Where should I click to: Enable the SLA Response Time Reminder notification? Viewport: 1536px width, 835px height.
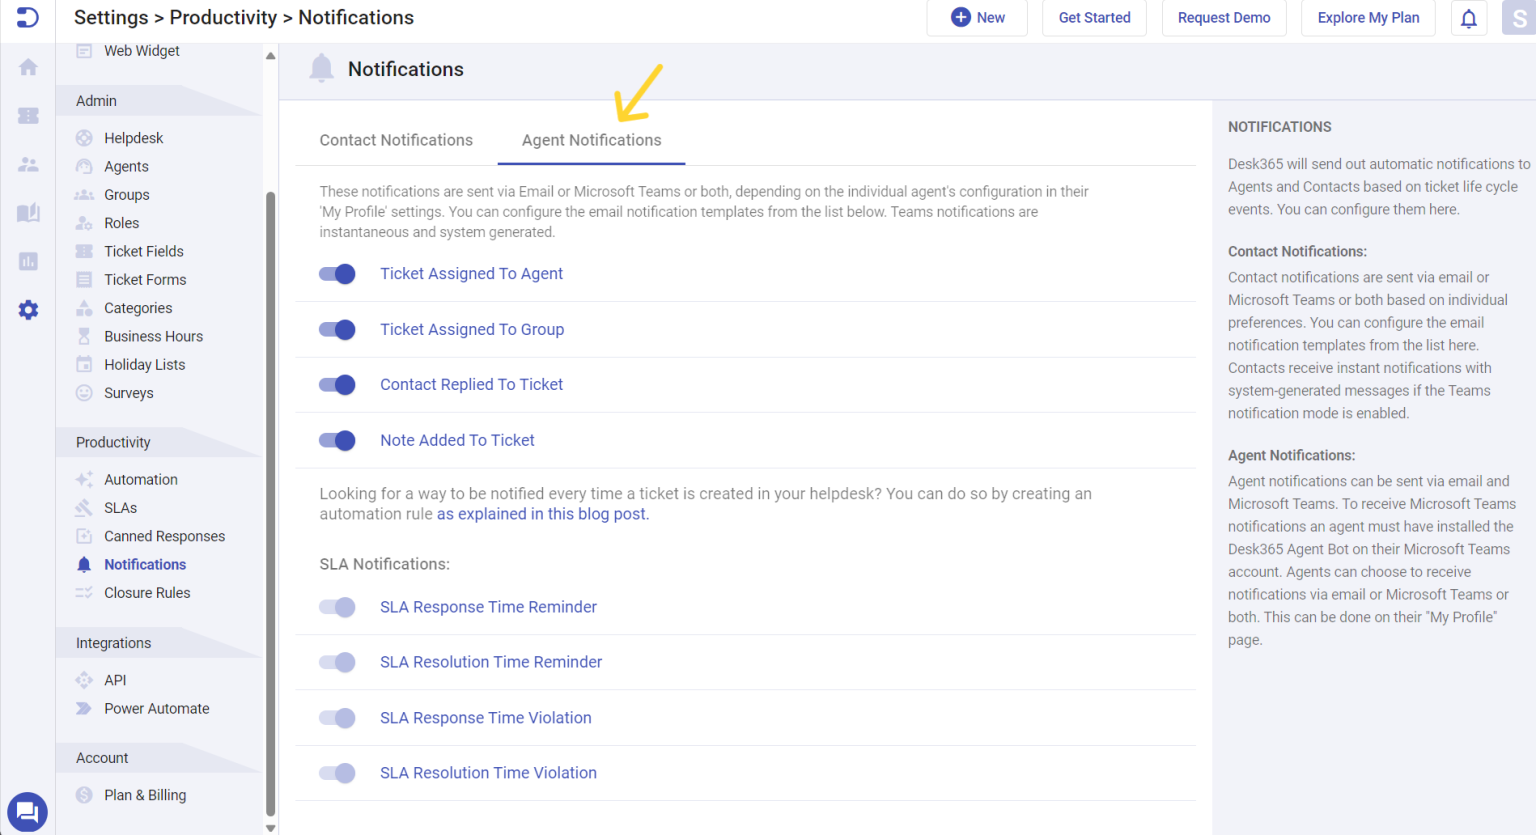pos(337,607)
